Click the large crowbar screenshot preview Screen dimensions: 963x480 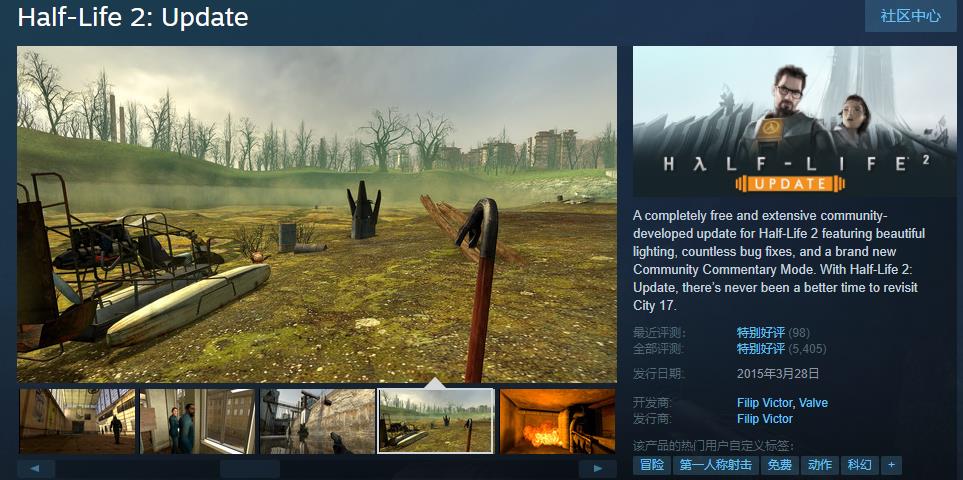click(x=317, y=214)
